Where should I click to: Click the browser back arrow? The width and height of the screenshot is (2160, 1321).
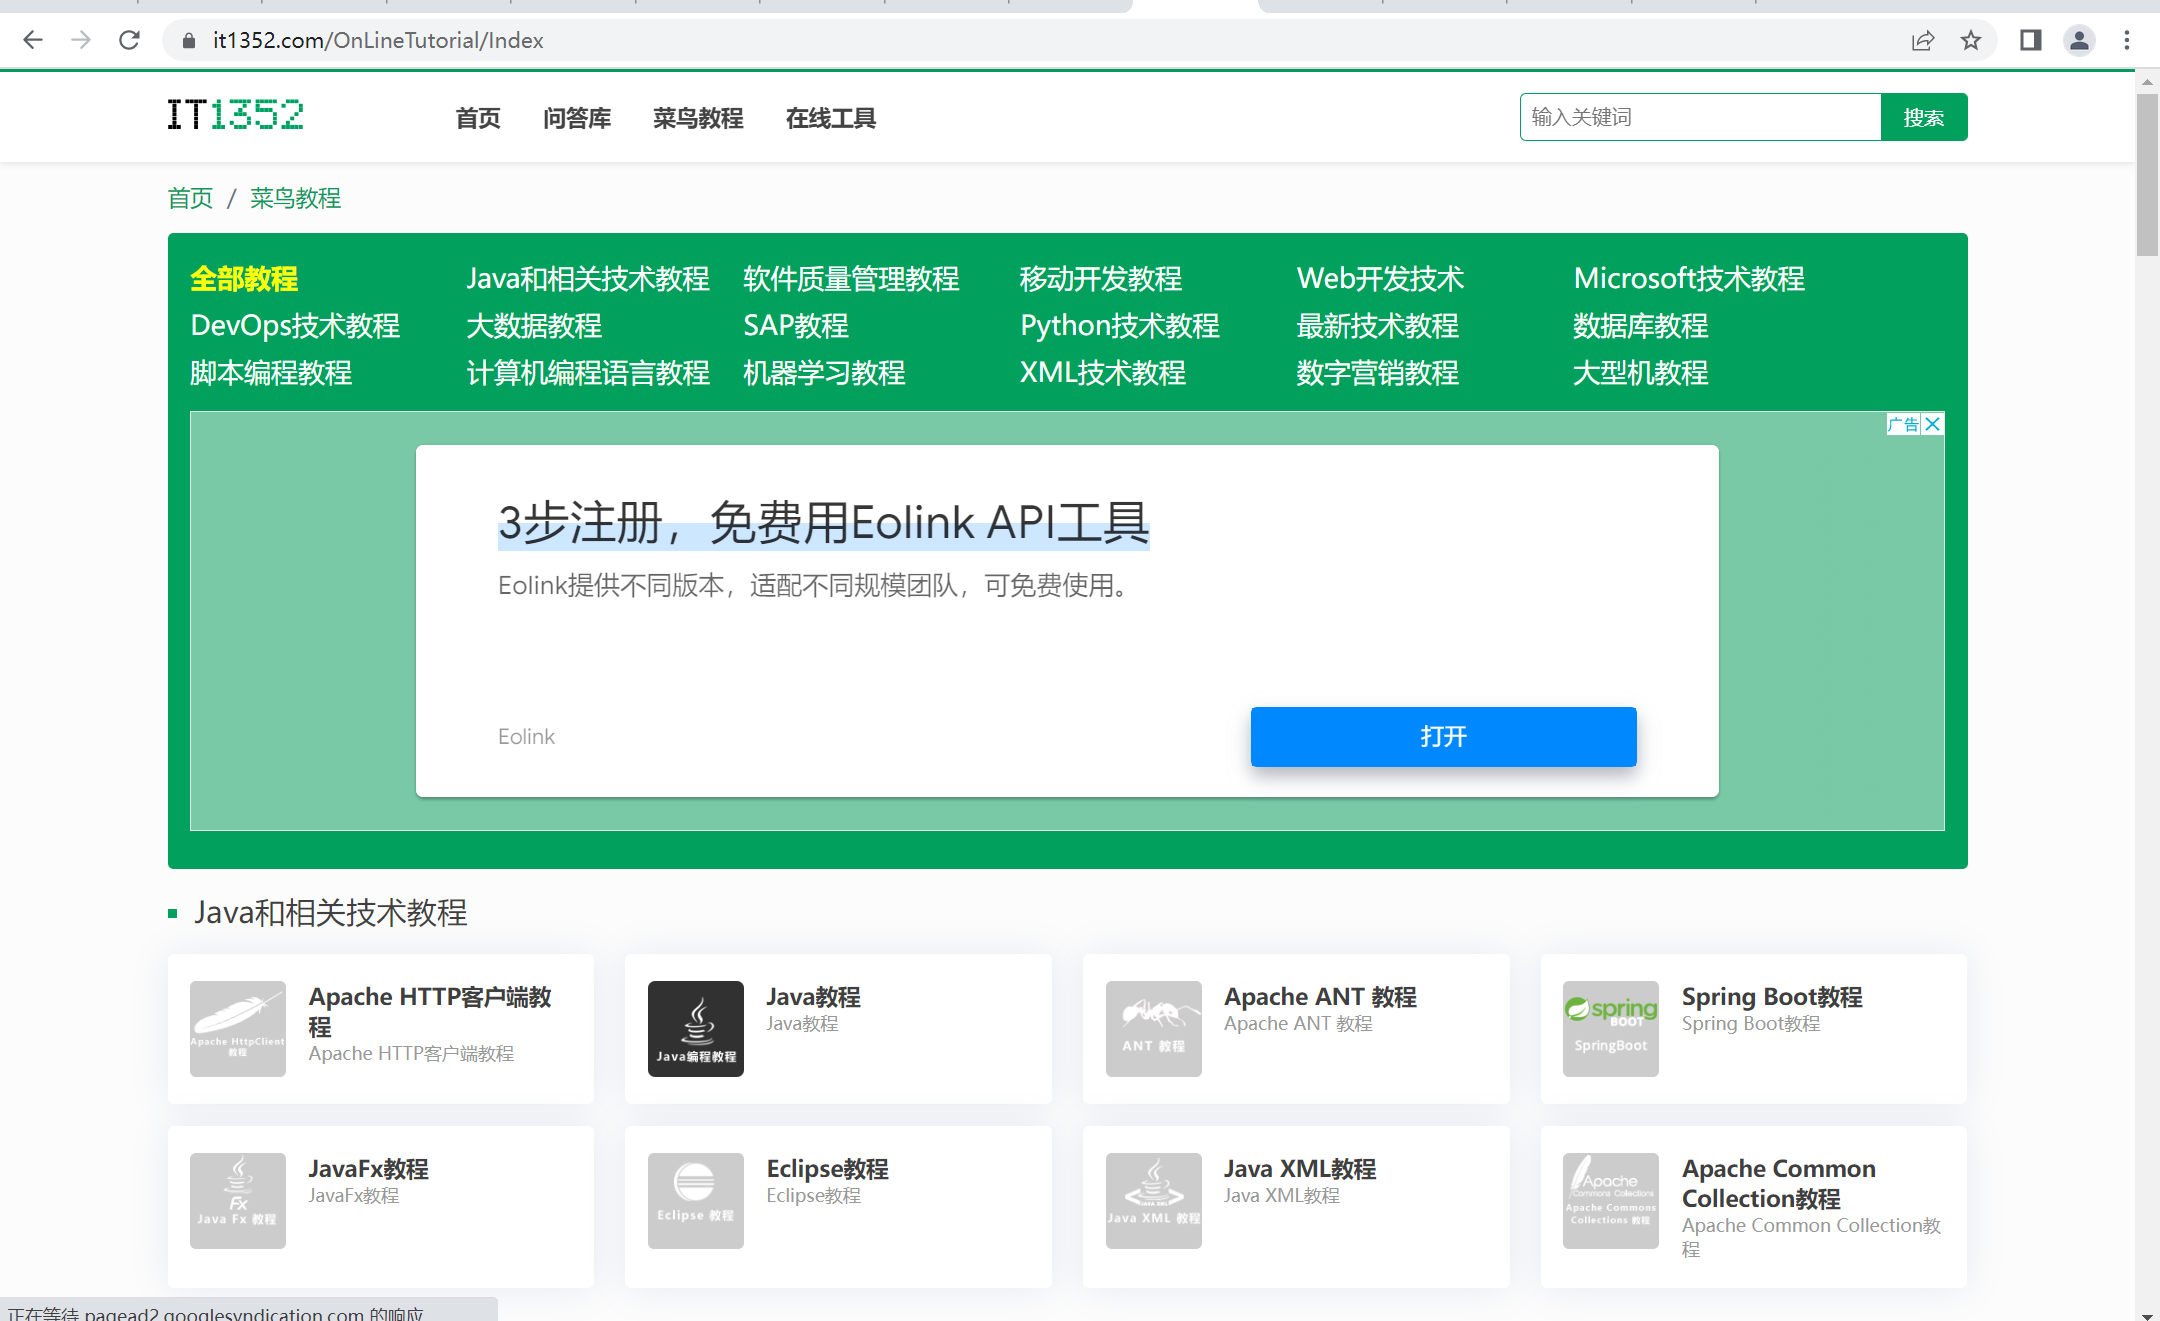(x=33, y=40)
